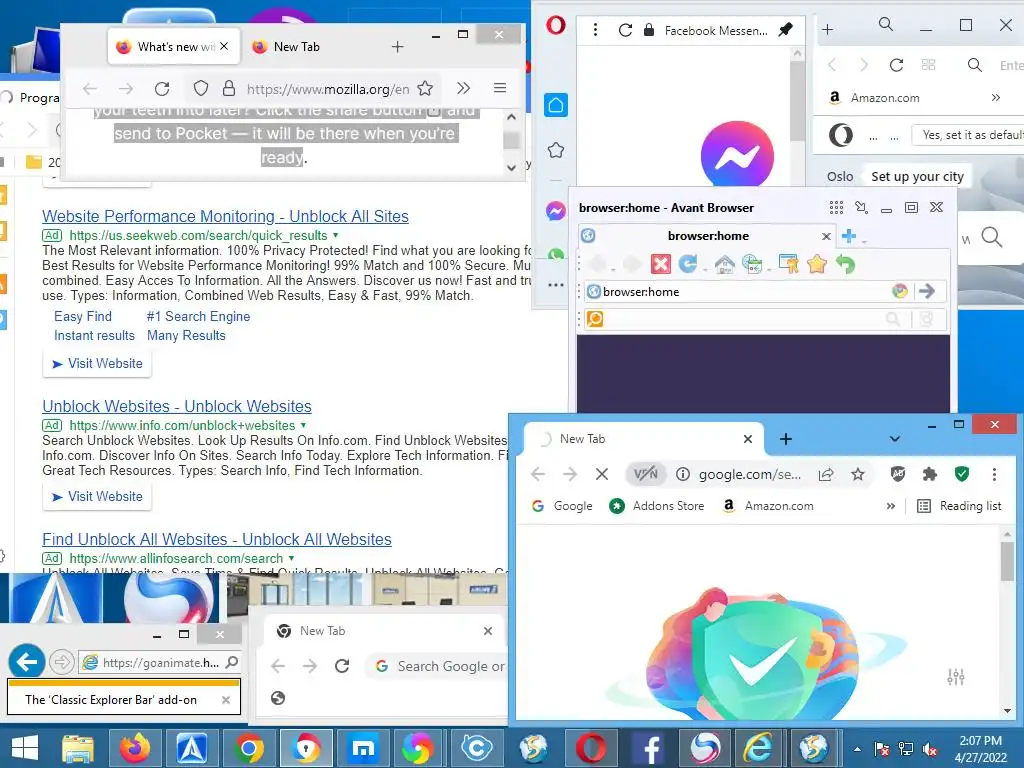Click Chrome rendering engine icon in Avant address bar
Viewport: 1024px width, 768px height.
point(900,291)
